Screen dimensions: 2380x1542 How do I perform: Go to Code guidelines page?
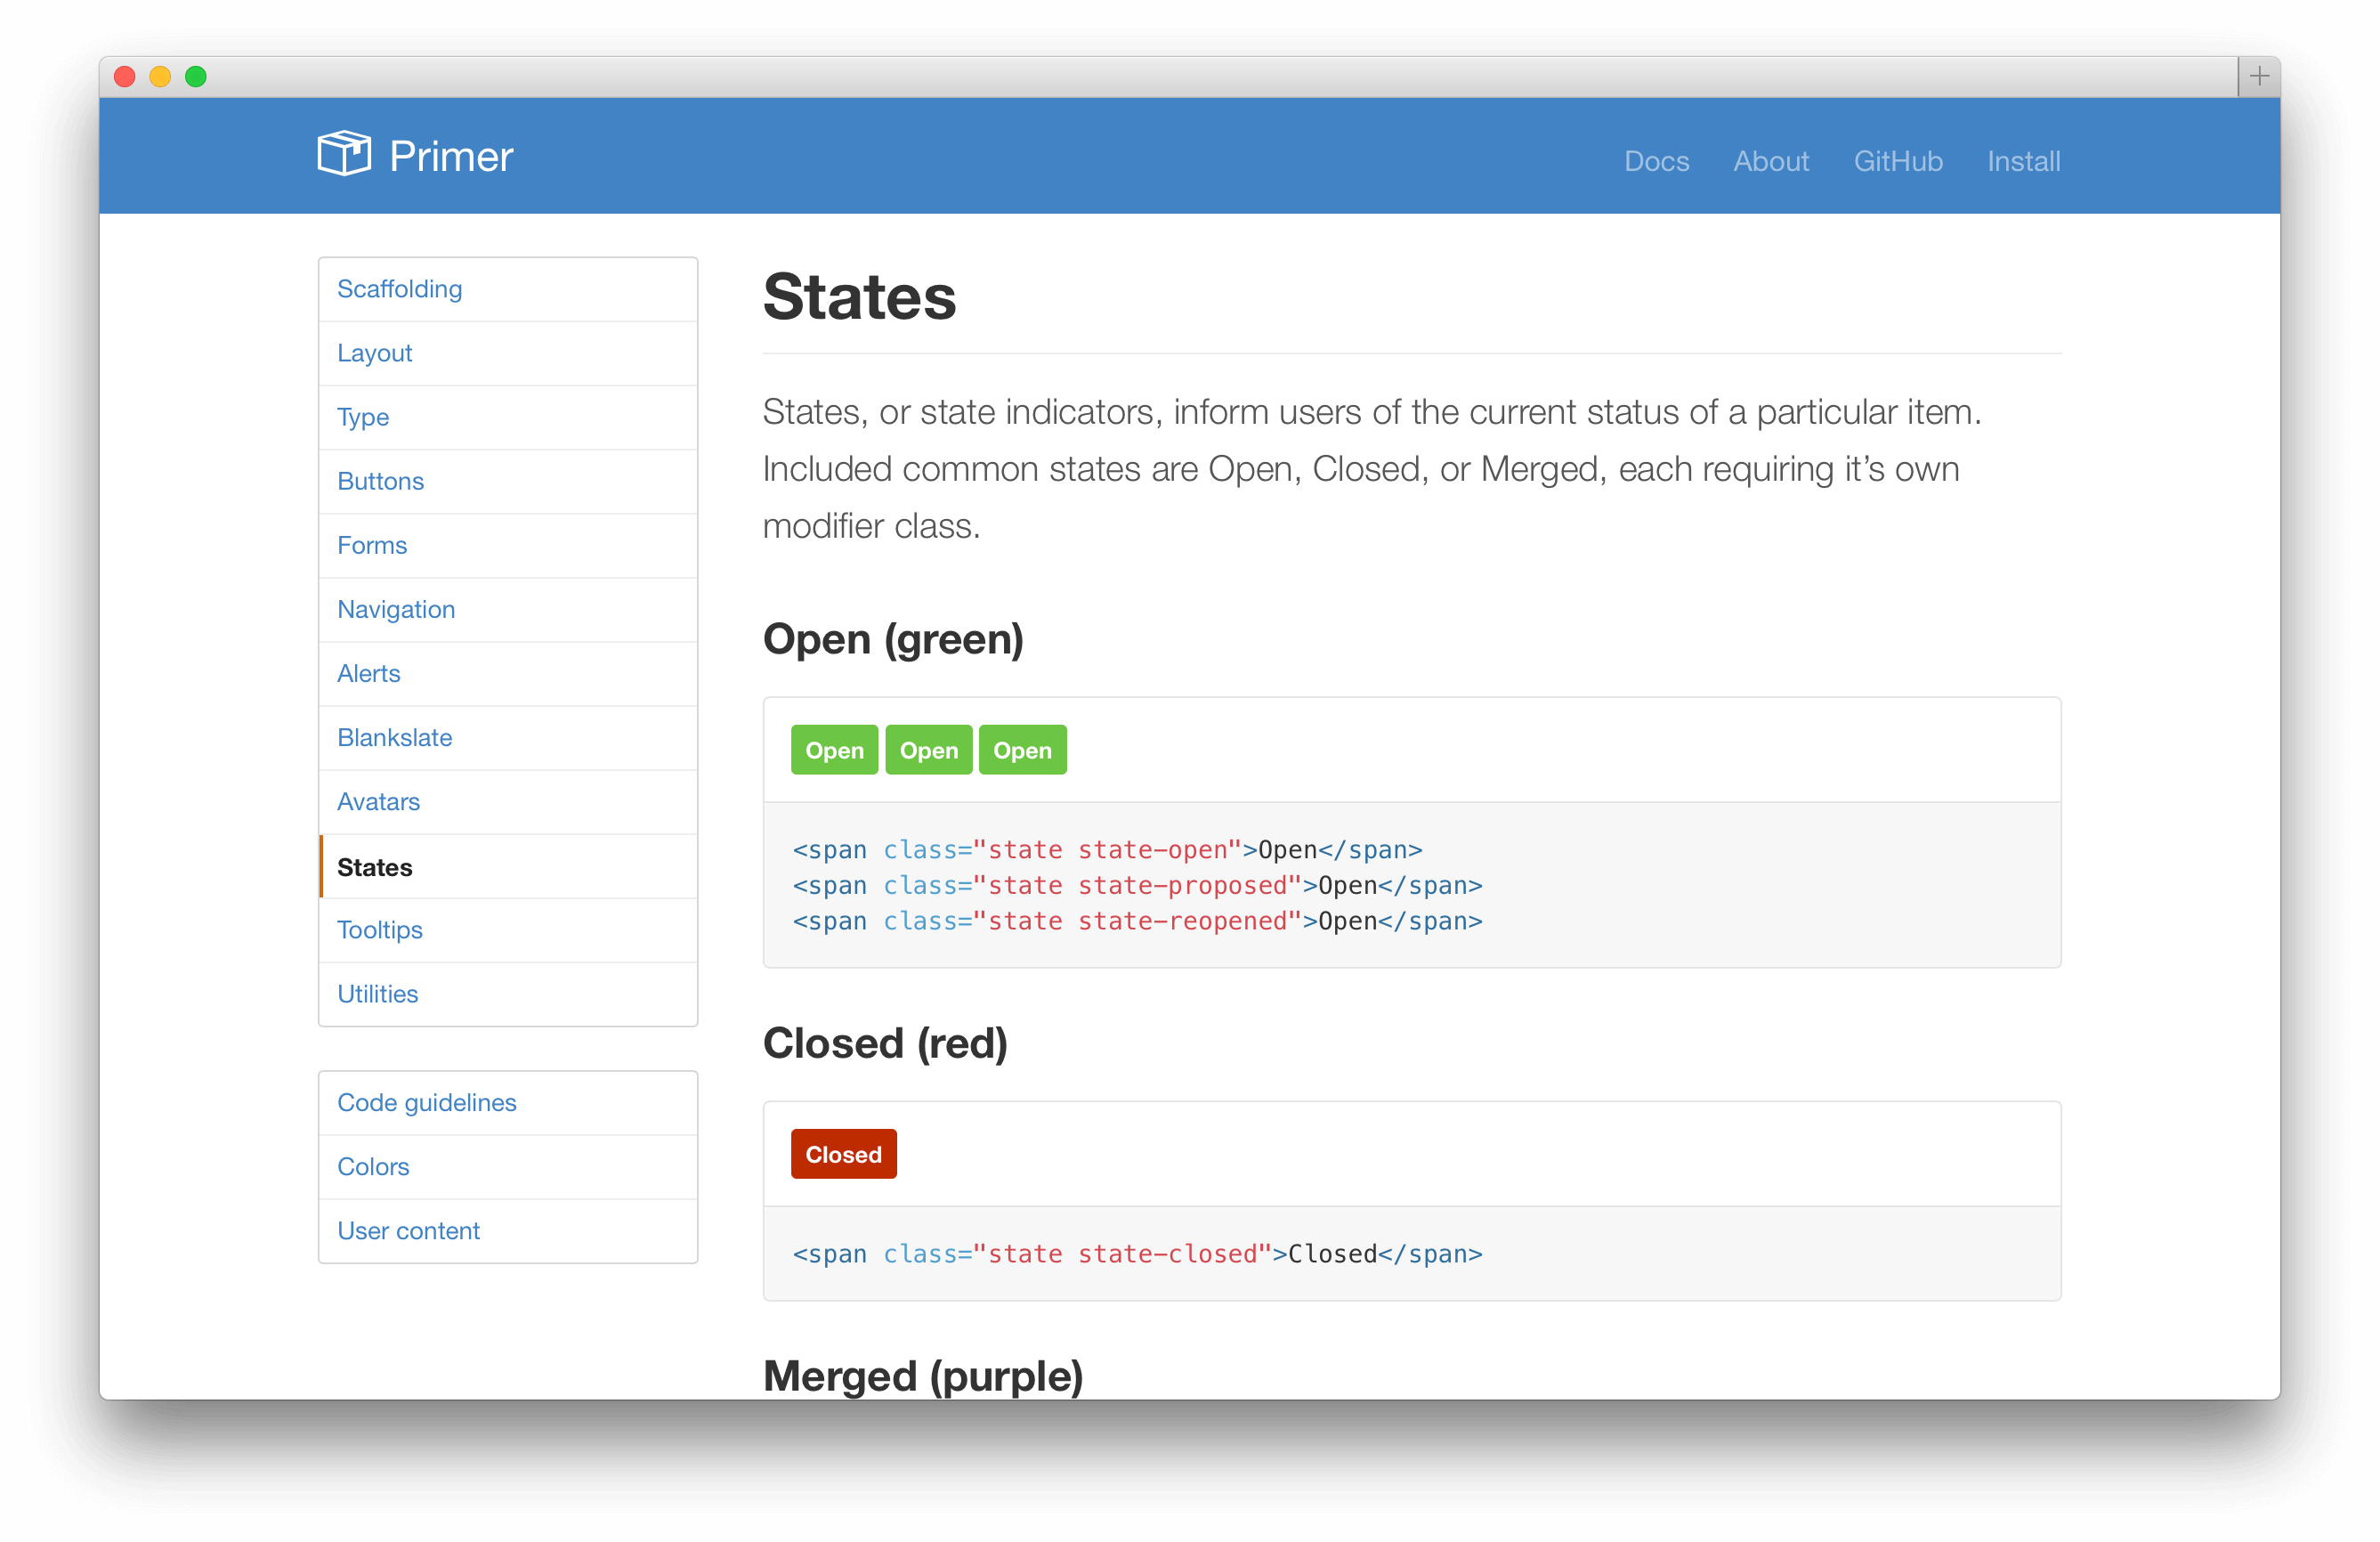tap(426, 1102)
